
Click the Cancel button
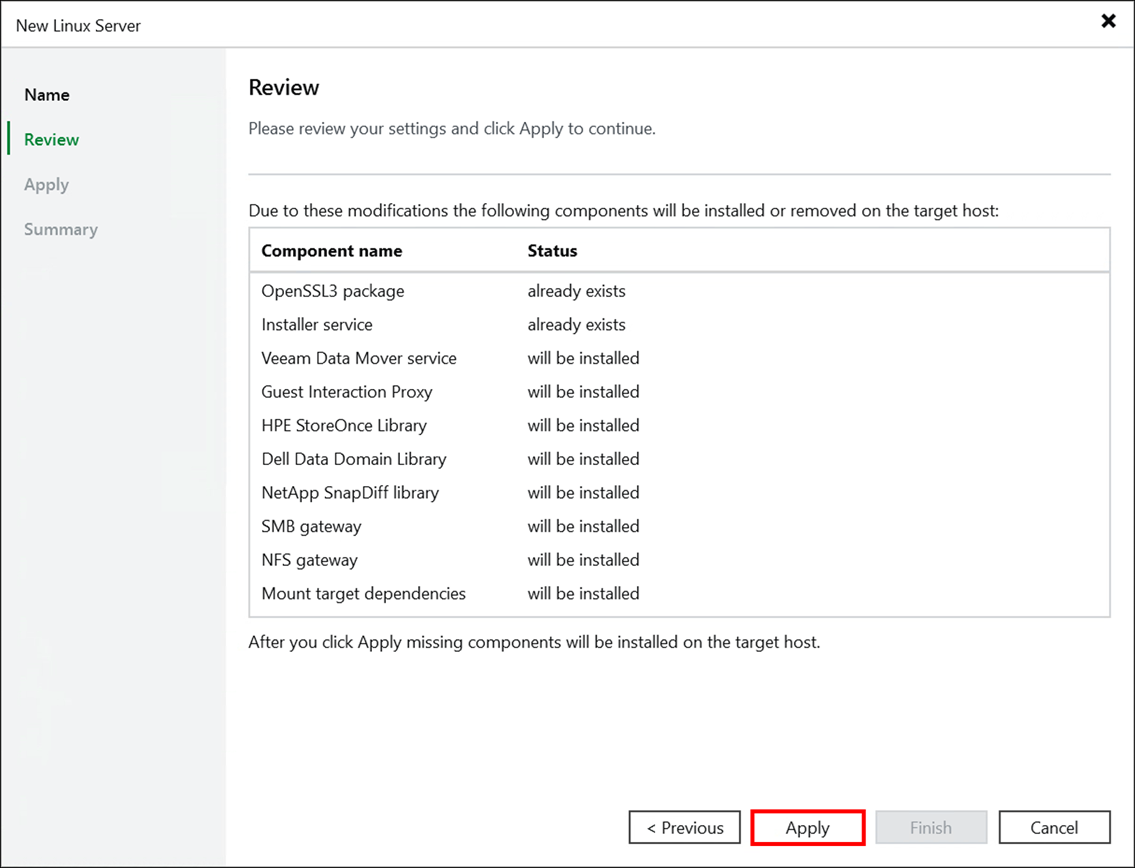point(1054,827)
